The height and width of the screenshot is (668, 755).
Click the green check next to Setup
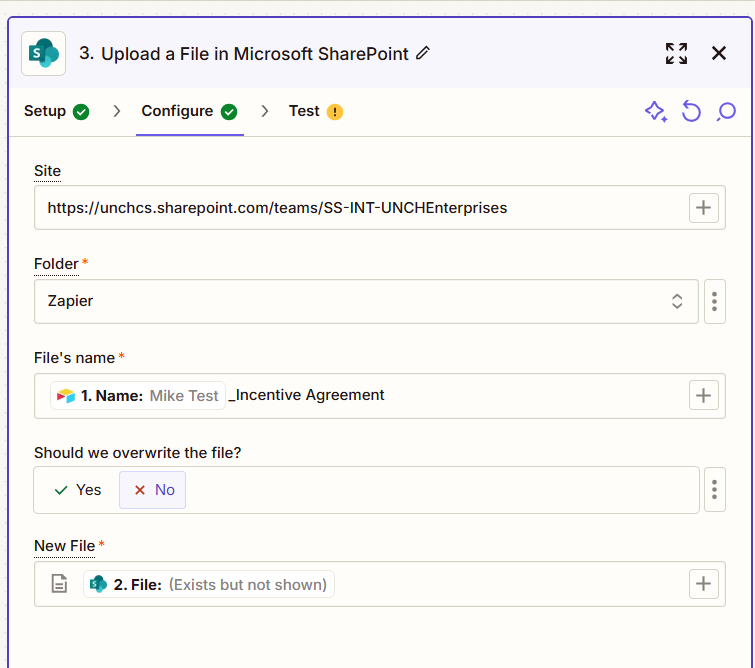click(x=81, y=112)
